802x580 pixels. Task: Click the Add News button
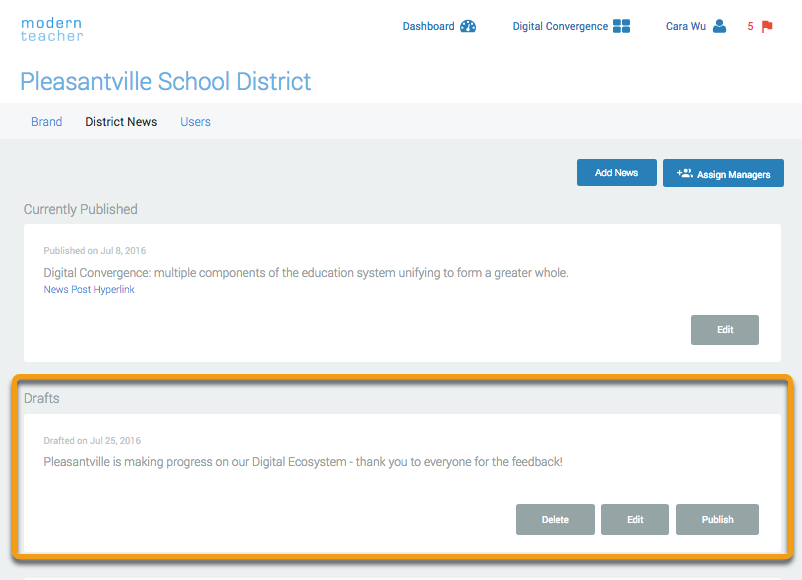(617, 172)
